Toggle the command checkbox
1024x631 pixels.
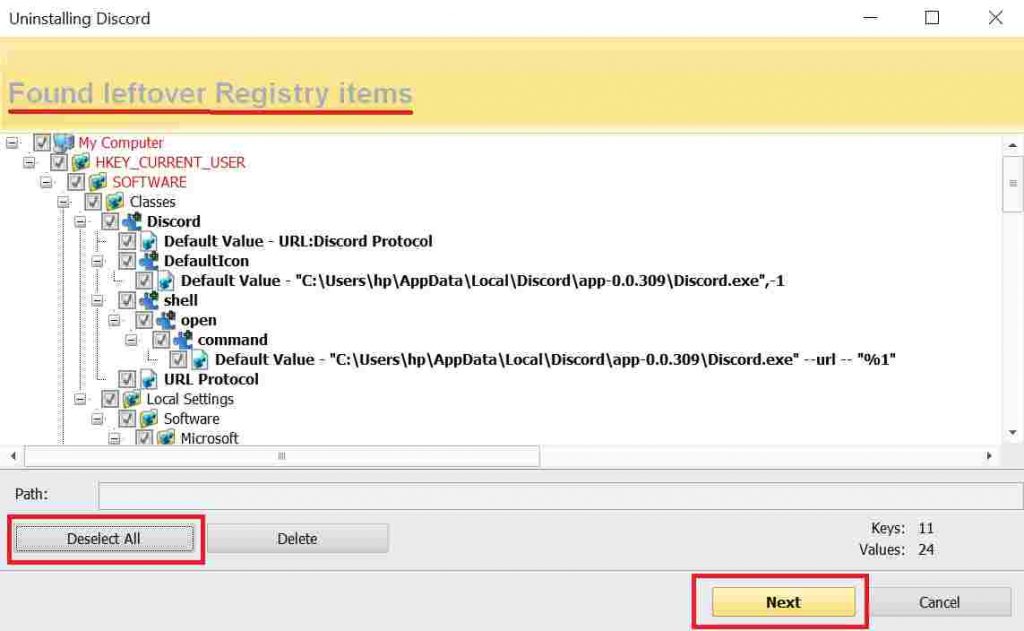point(161,339)
